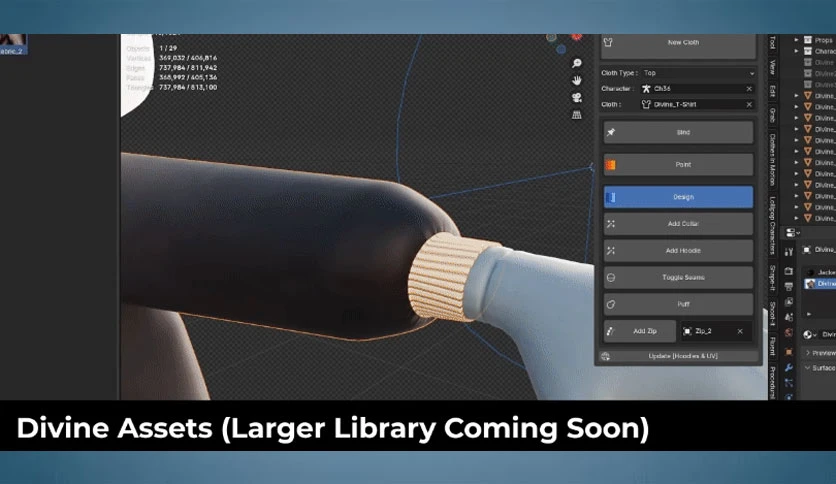
Task: Click the object icon next to Zip_2
Action: pos(688,331)
